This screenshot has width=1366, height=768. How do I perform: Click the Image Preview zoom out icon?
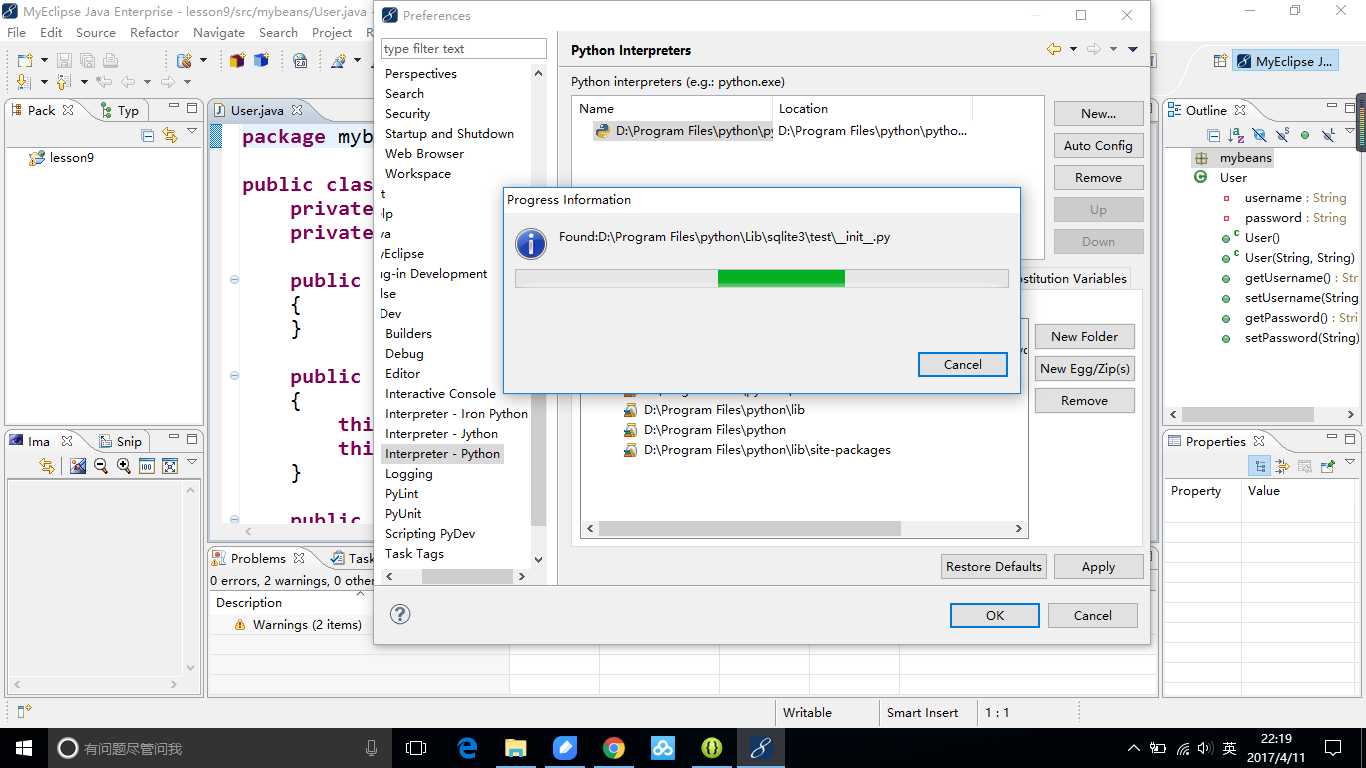101,466
